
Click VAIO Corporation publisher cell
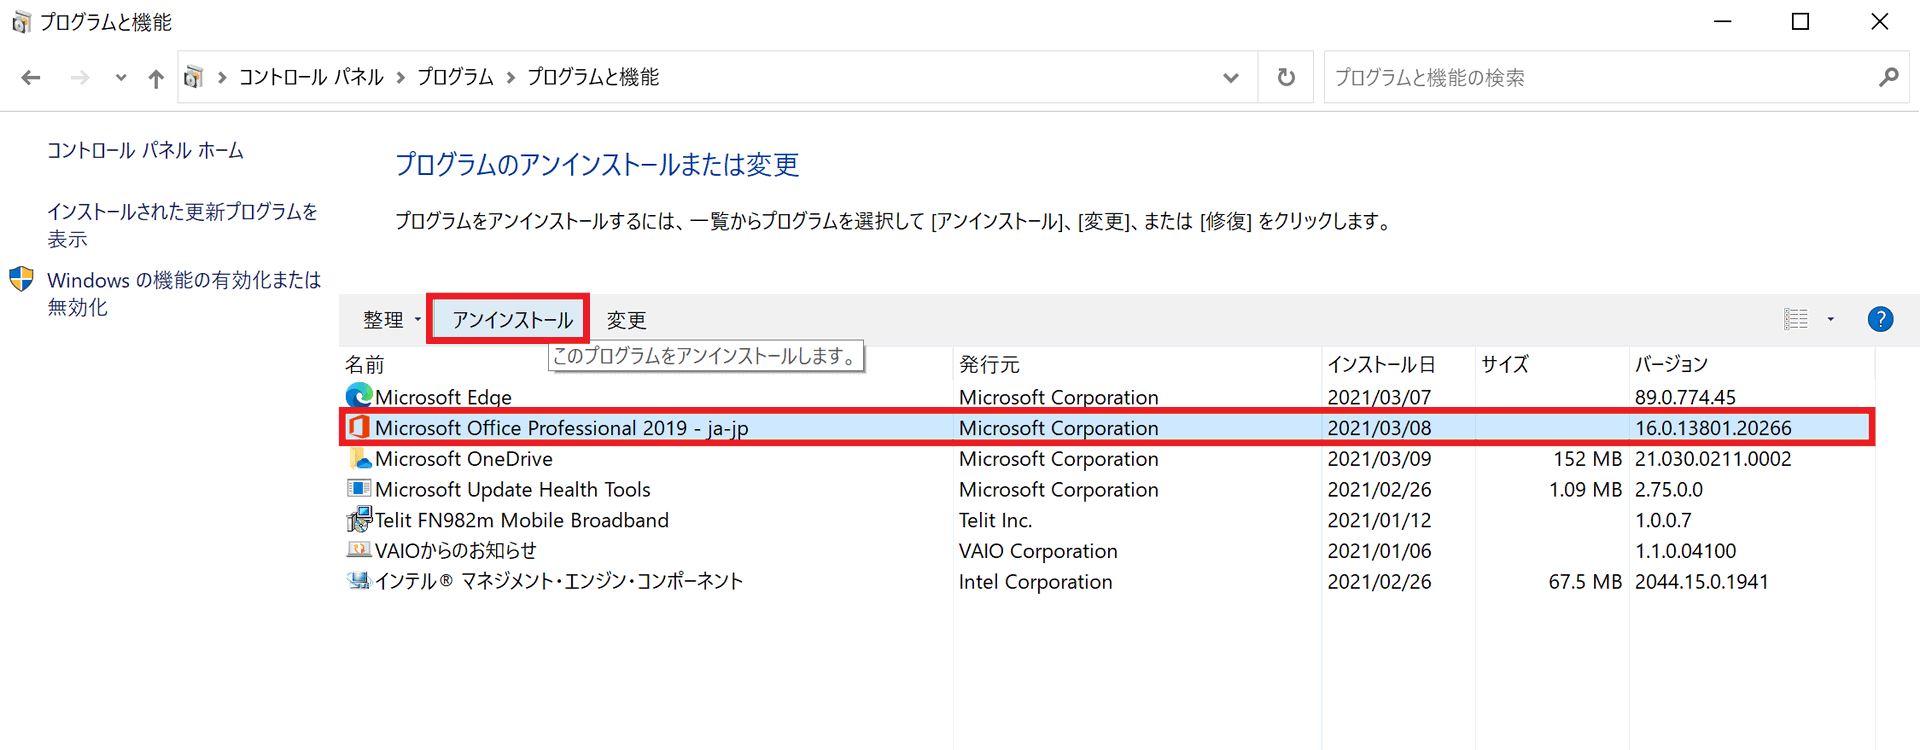coord(1038,551)
